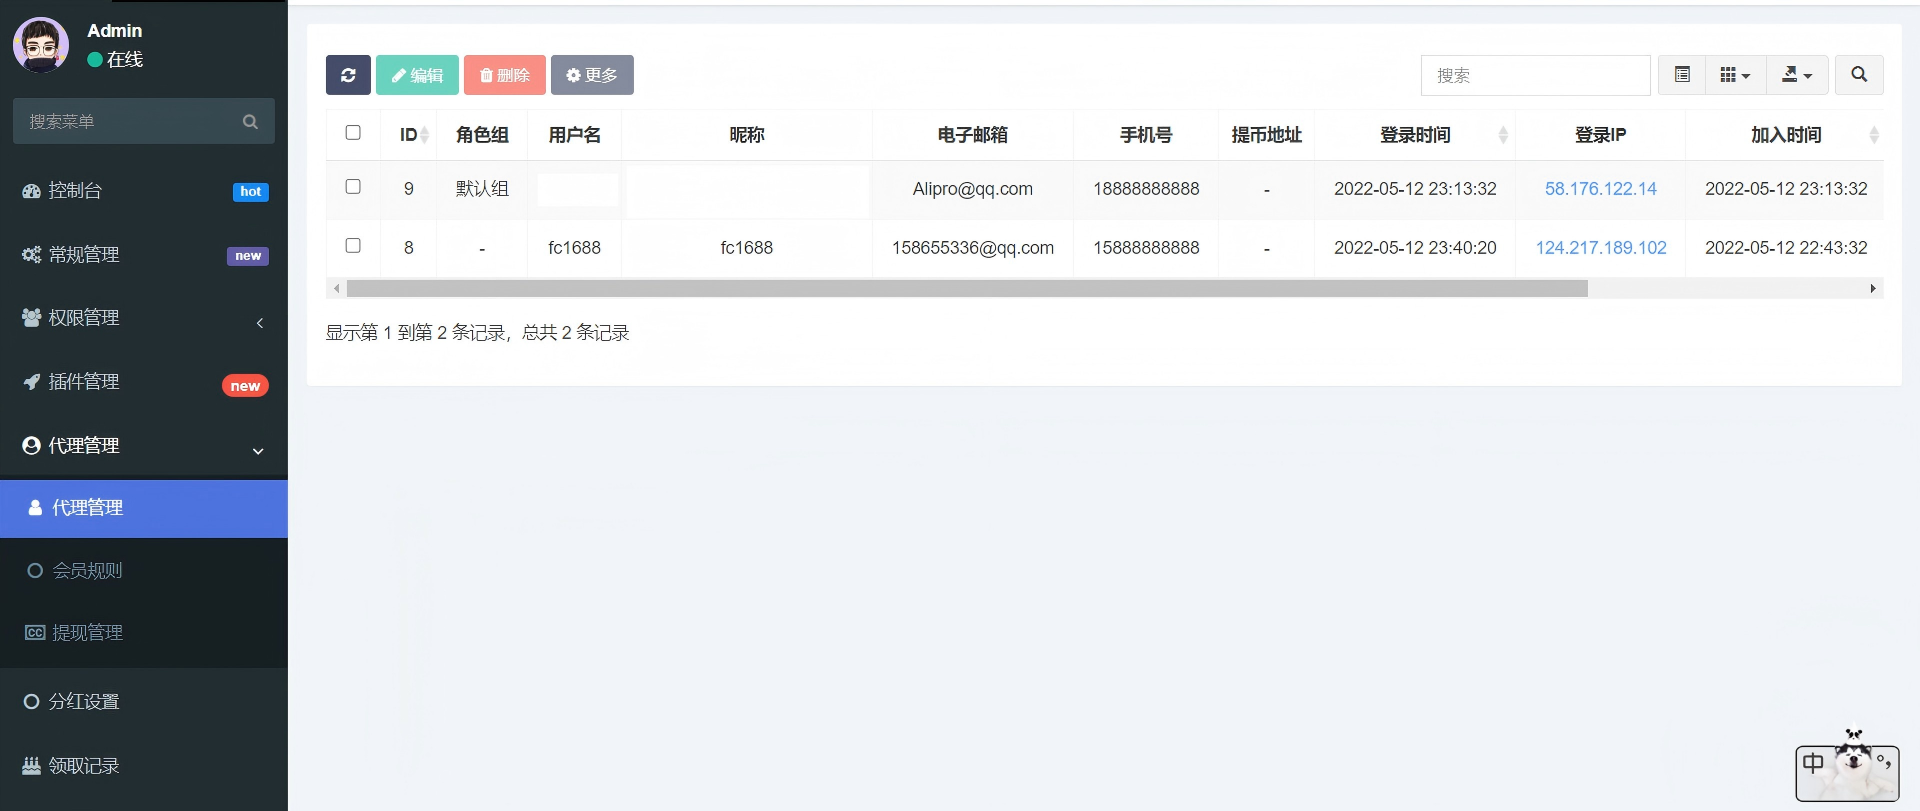
Task: Click the green 编辑 pencil button
Action: [417, 75]
